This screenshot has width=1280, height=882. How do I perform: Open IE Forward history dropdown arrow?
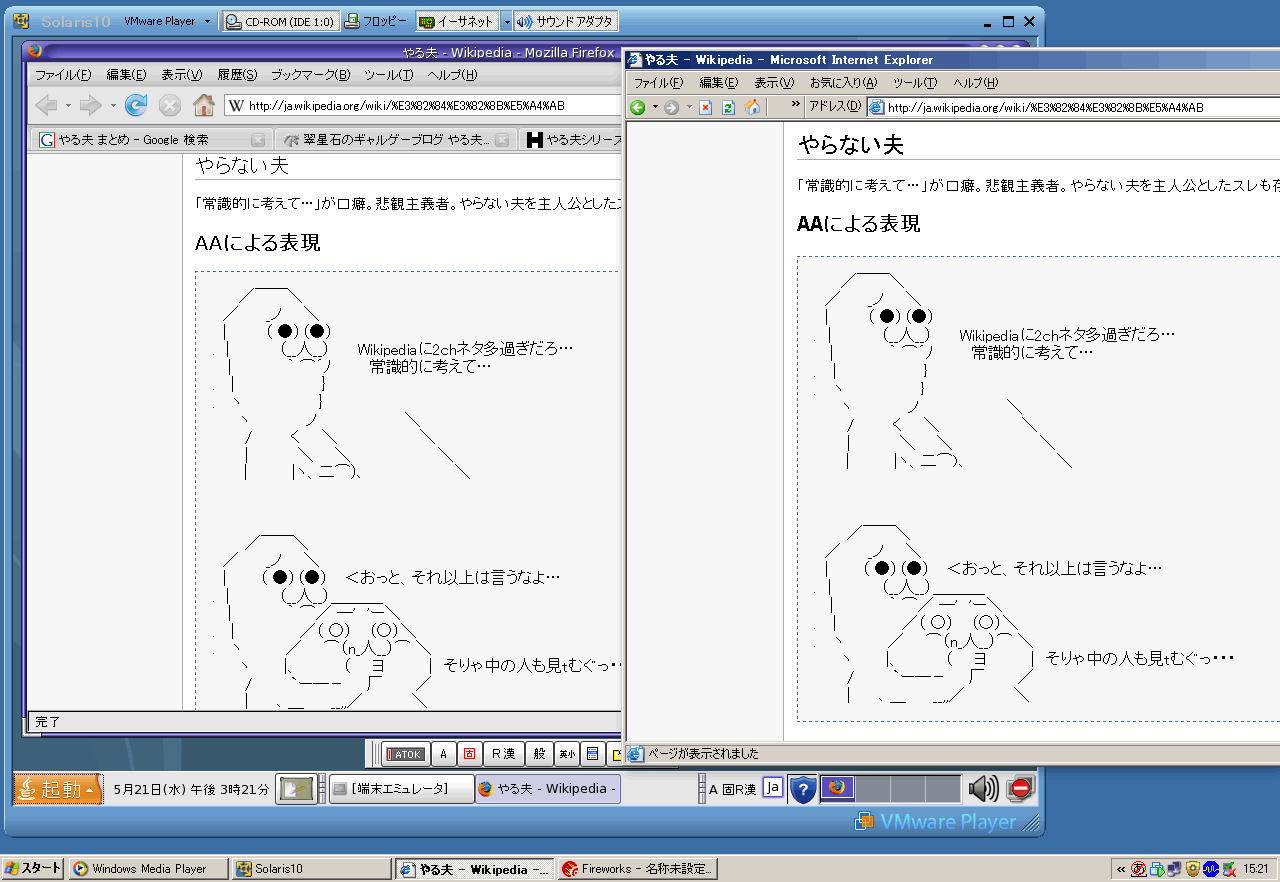pos(689,107)
